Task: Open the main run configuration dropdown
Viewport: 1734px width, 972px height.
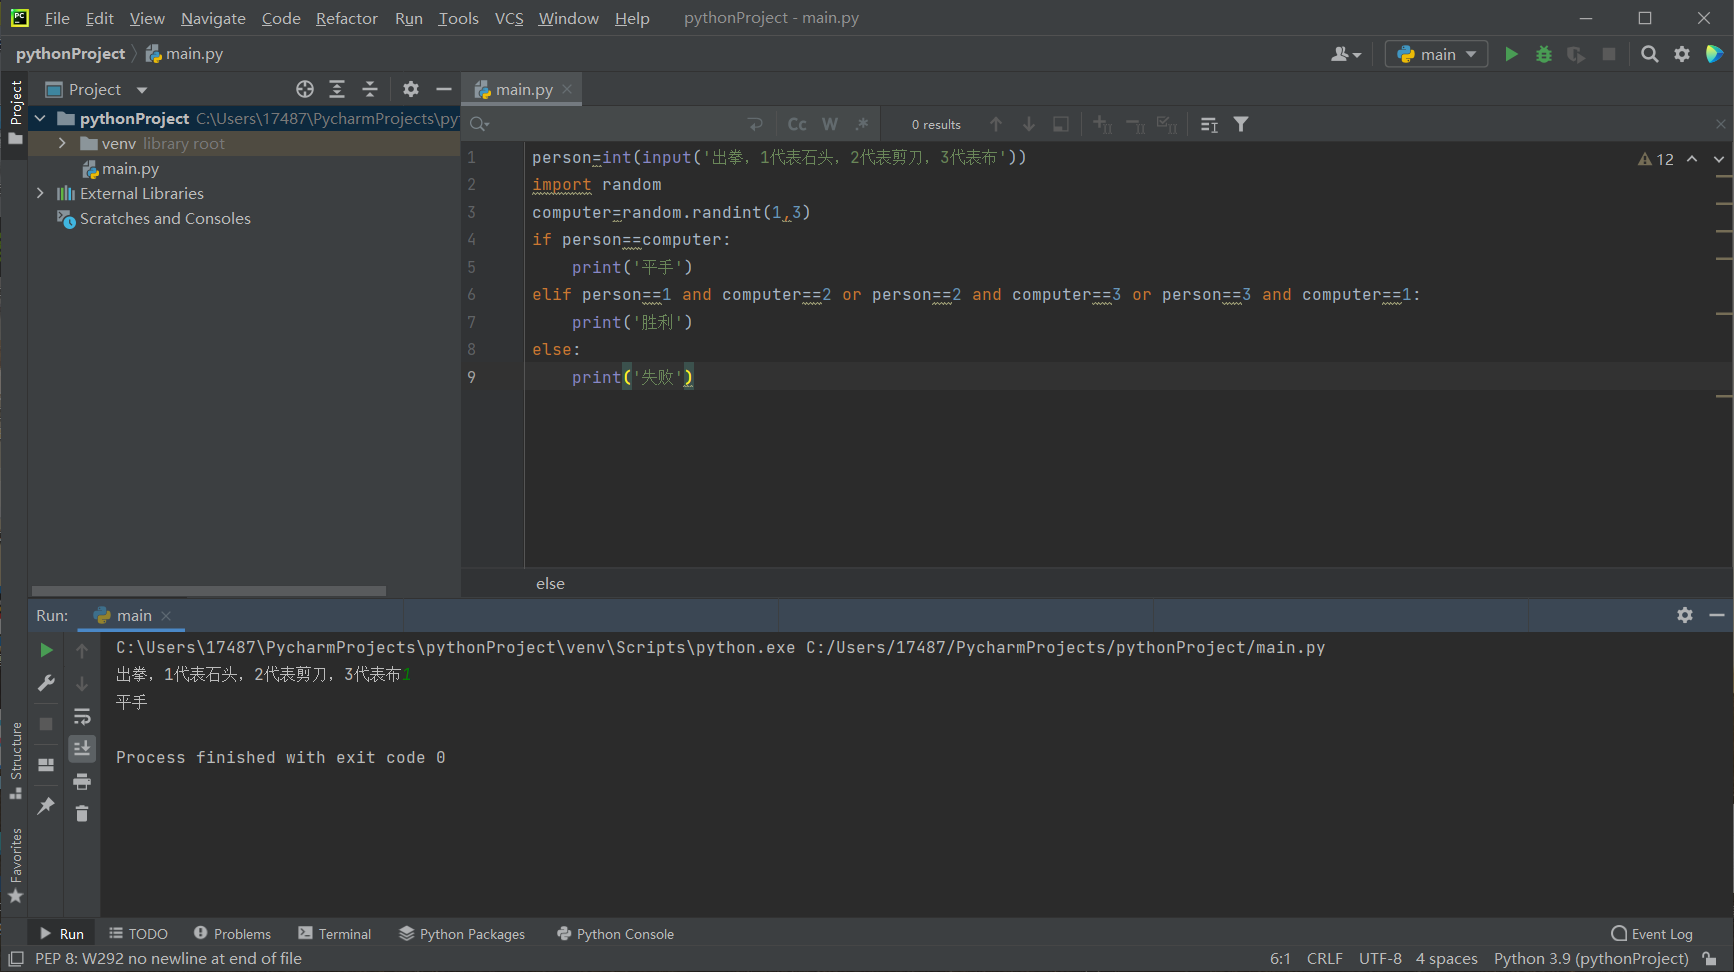Action: click(x=1437, y=54)
